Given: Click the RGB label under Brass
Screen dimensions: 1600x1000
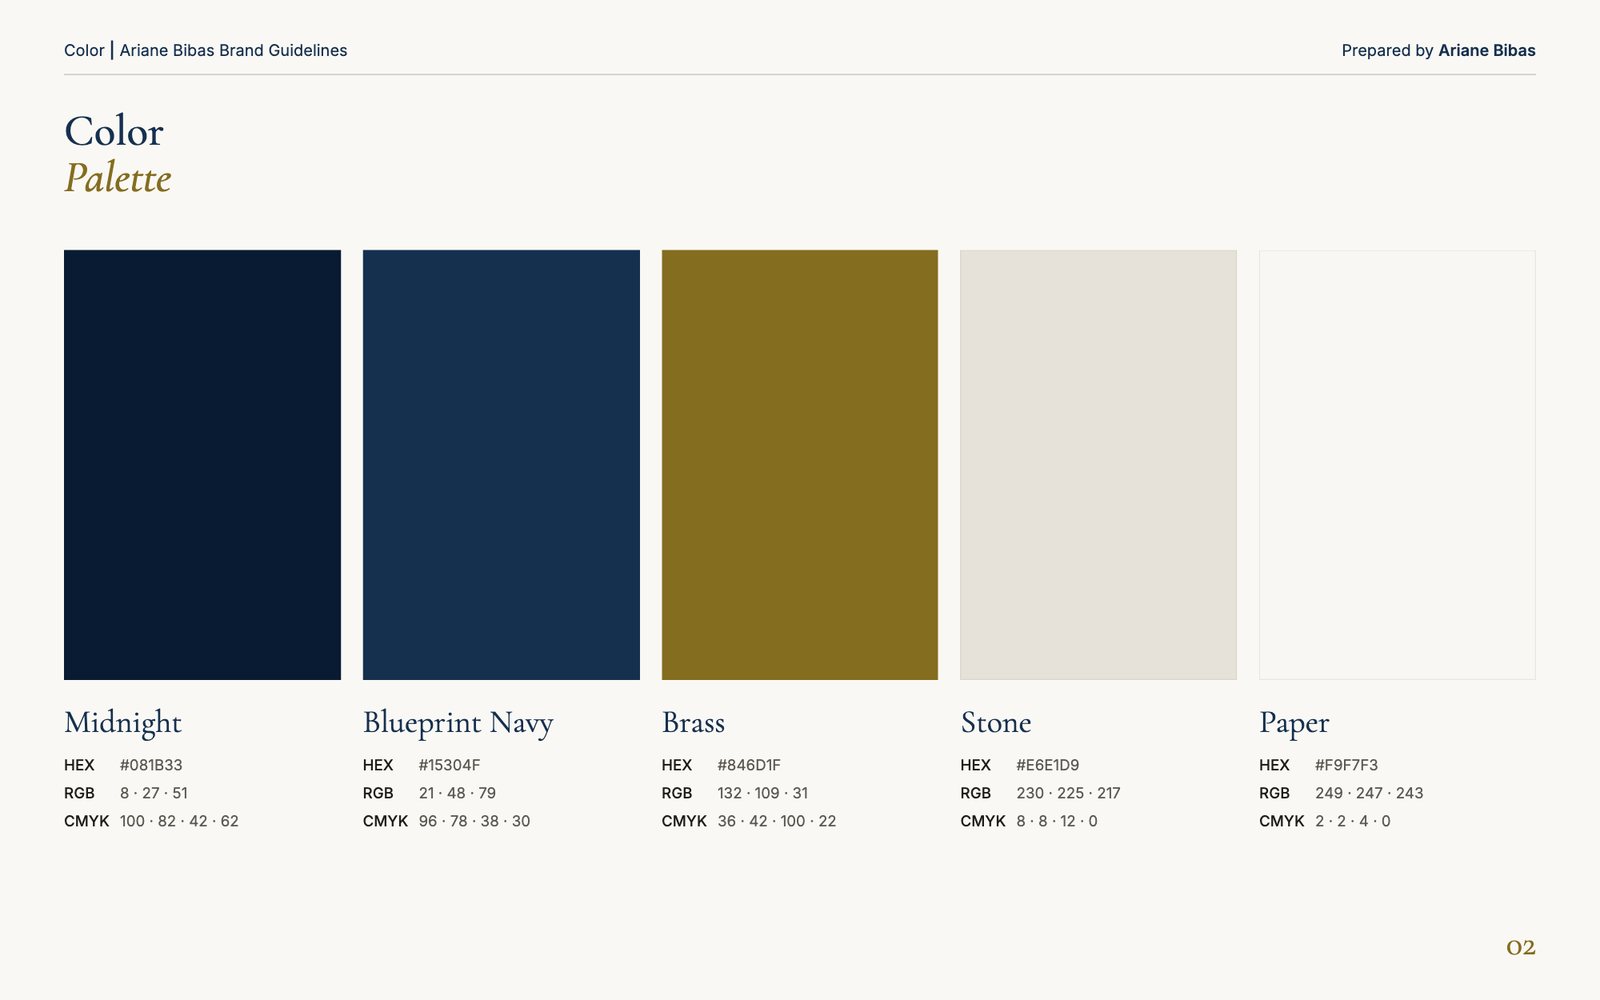Looking at the screenshot, I should coord(677,793).
